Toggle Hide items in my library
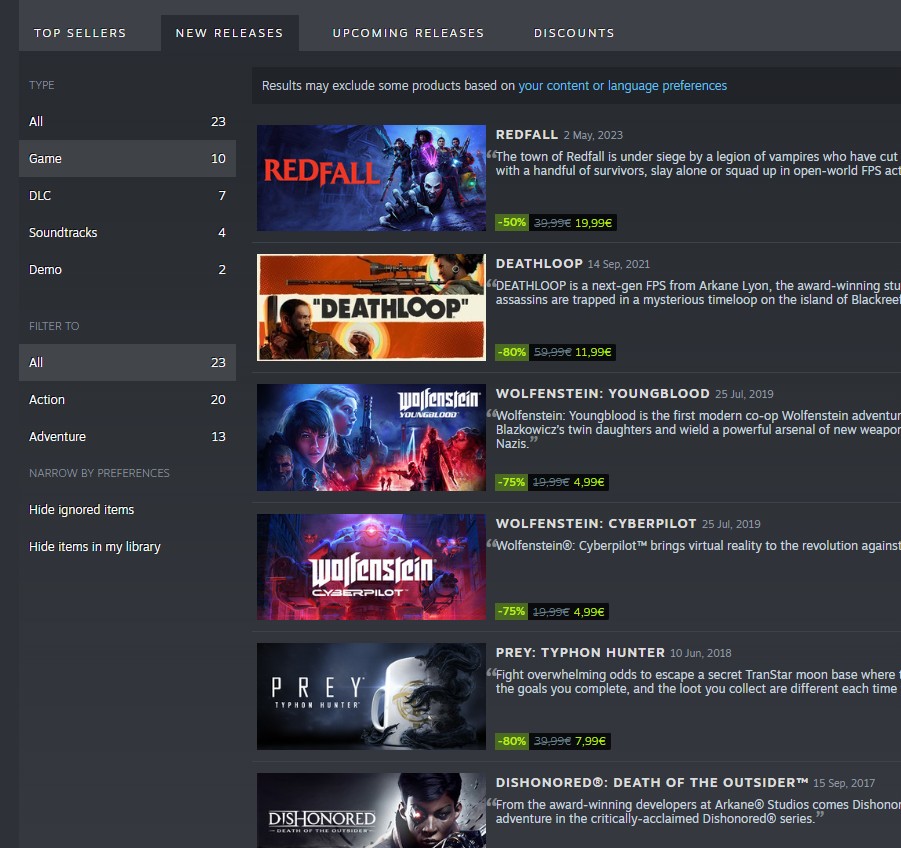Viewport: 901px width, 848px height. pyautogui.click(x=95, y=546)
